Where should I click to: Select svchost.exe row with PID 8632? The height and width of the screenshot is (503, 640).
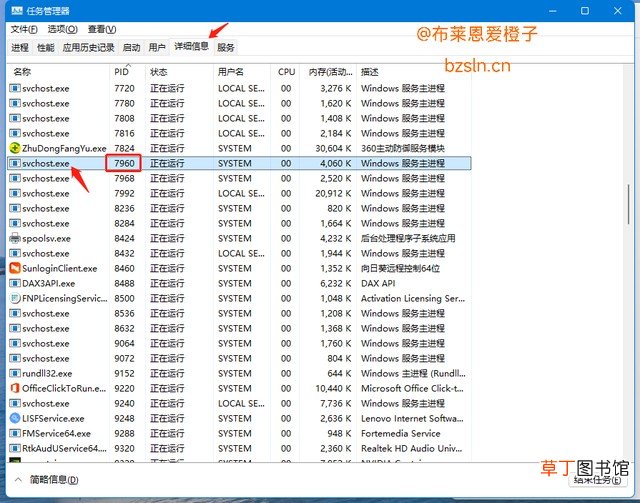point(239,328)
